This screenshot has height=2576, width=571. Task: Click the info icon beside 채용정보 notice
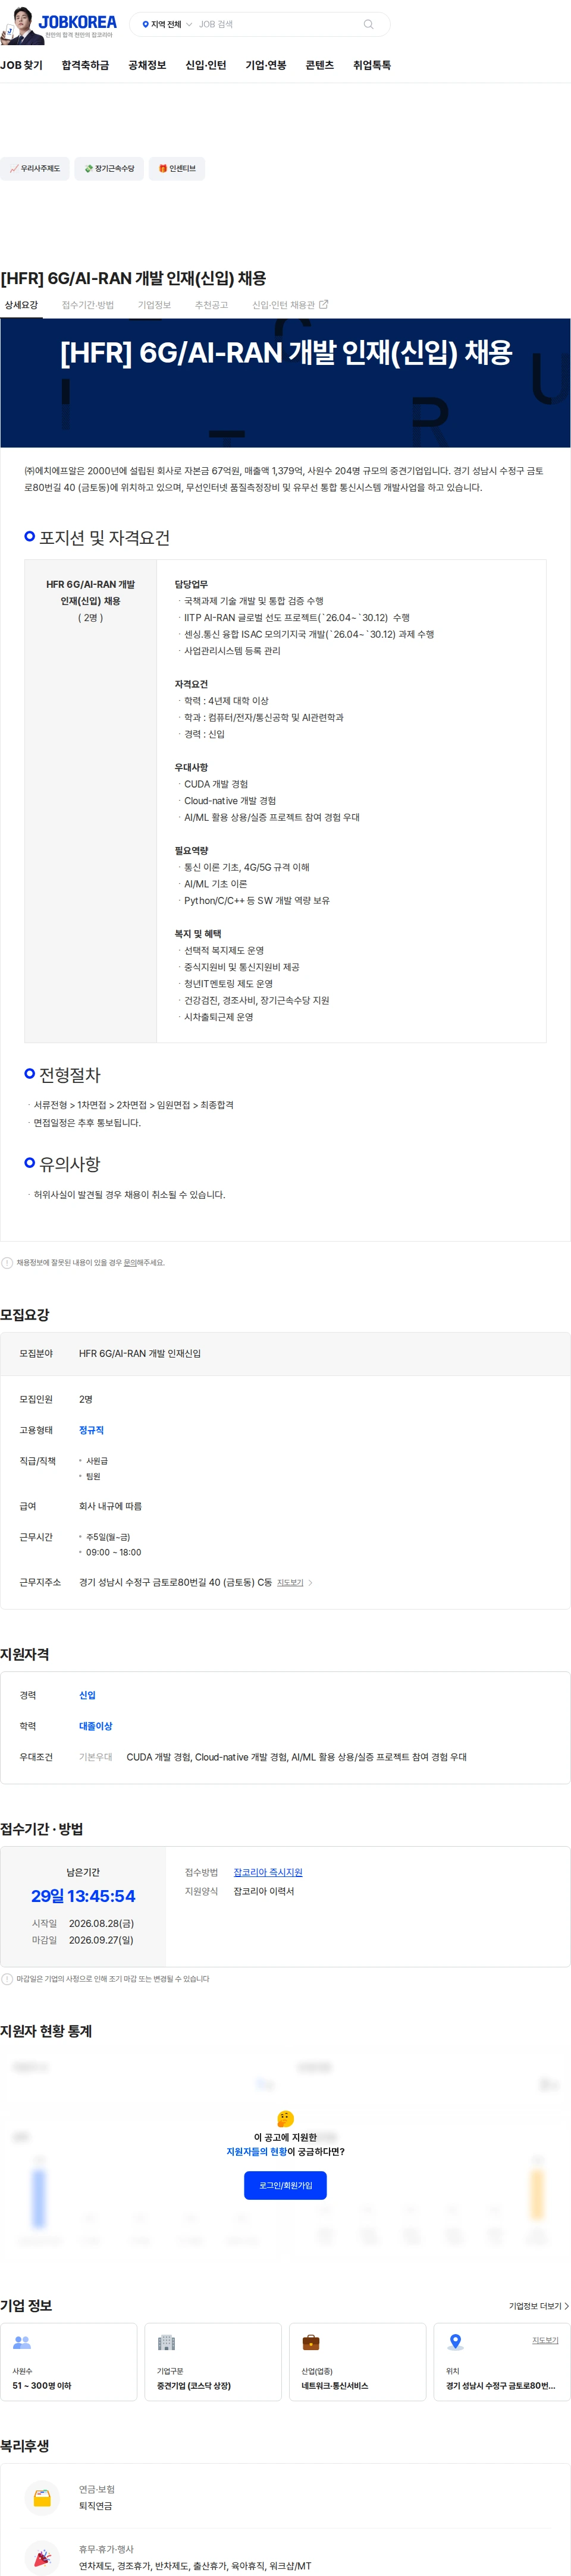click(7, 1263)
